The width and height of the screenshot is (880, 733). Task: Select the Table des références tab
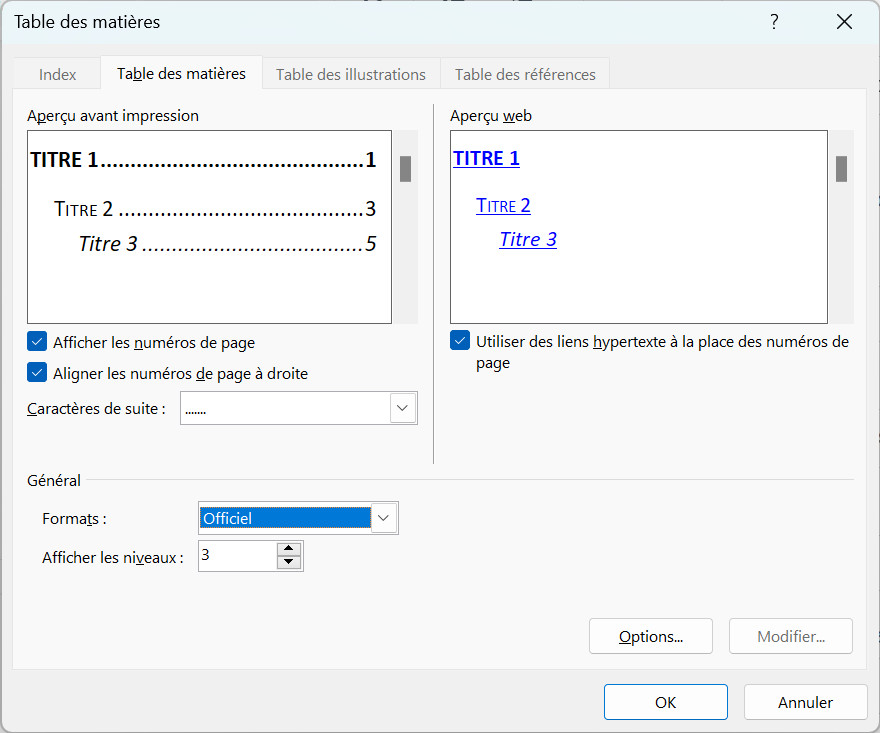(x=525, y=74)
